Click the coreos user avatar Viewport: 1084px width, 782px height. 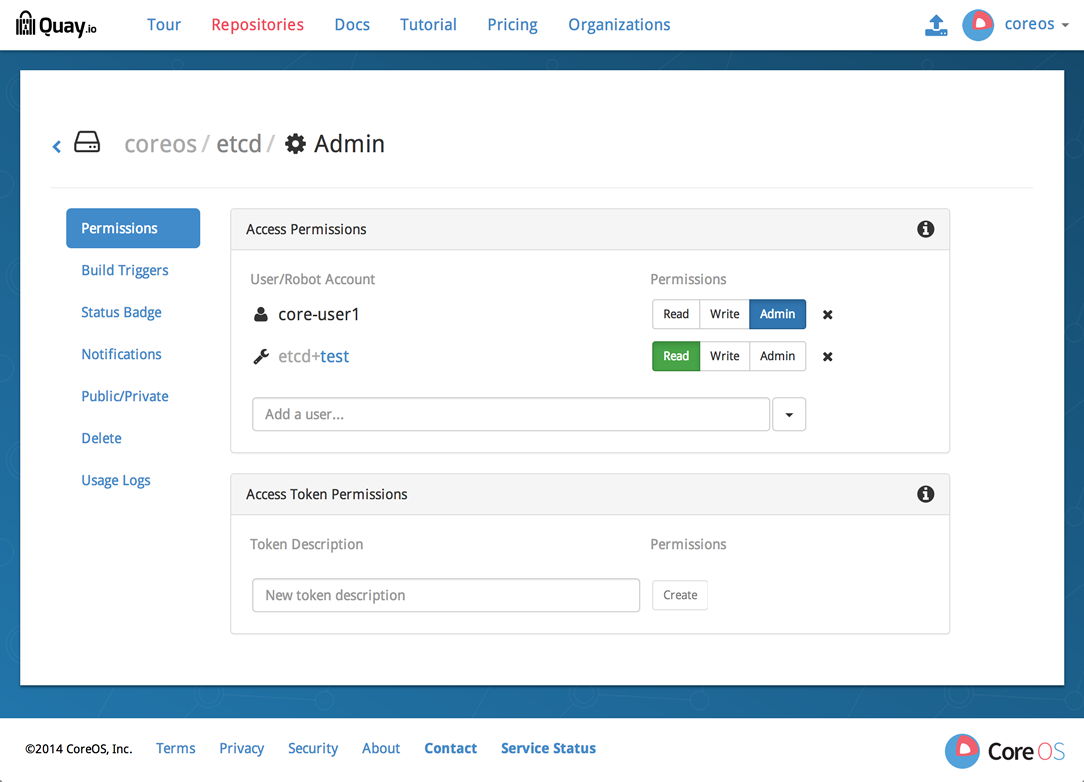978,25
